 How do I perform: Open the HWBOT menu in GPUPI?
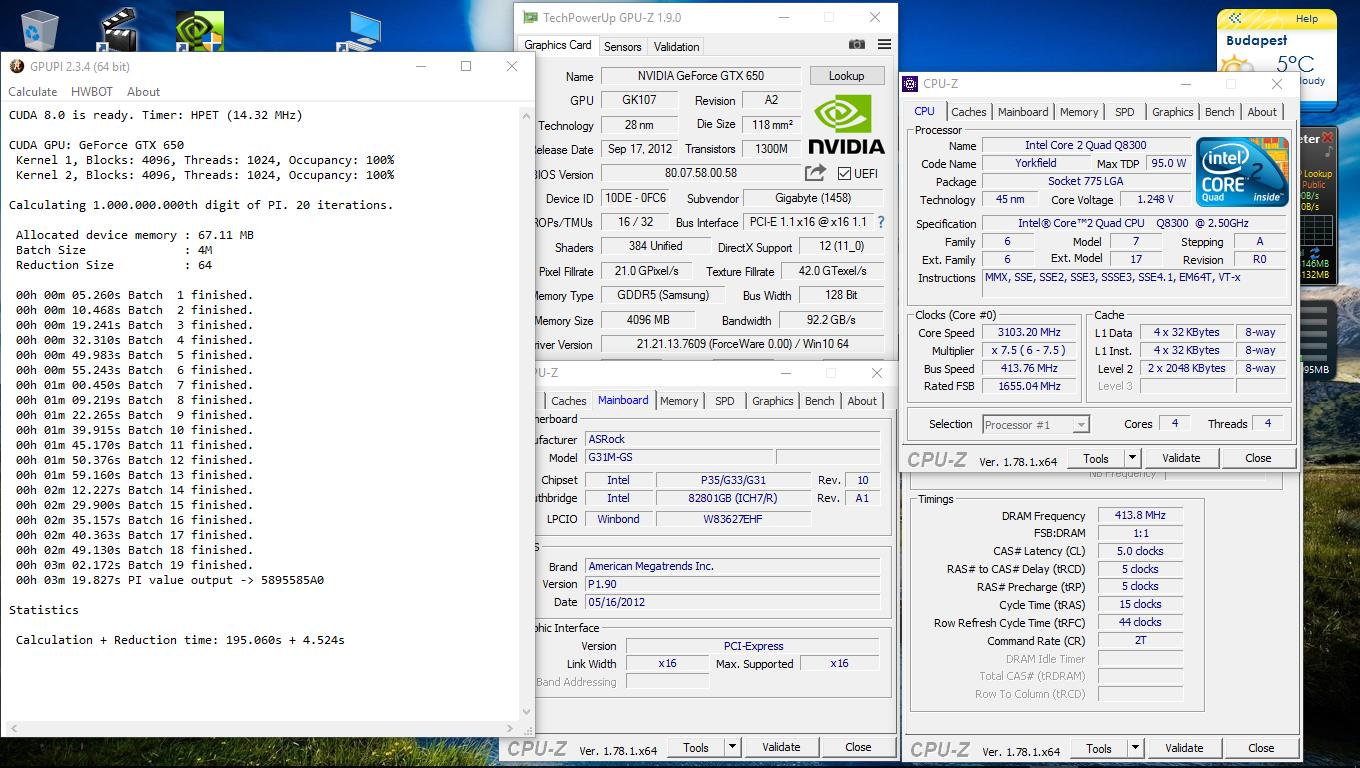92,91
